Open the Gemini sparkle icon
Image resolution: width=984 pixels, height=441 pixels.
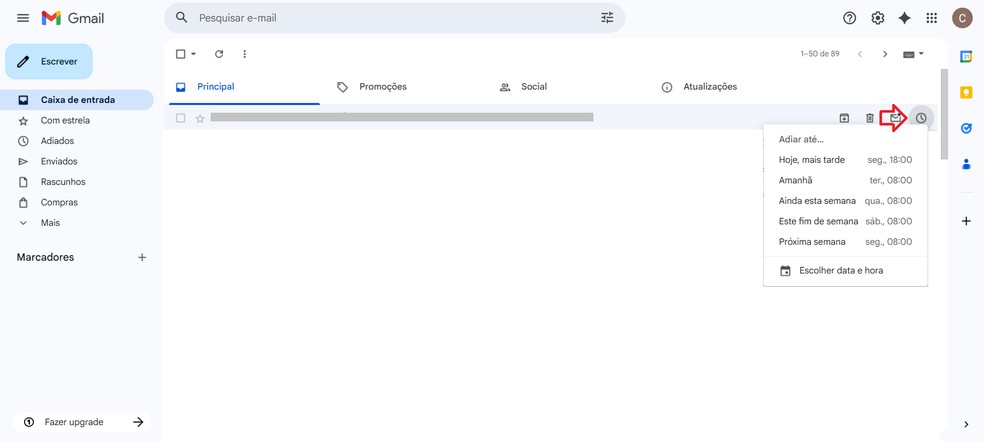pos(904,18)
